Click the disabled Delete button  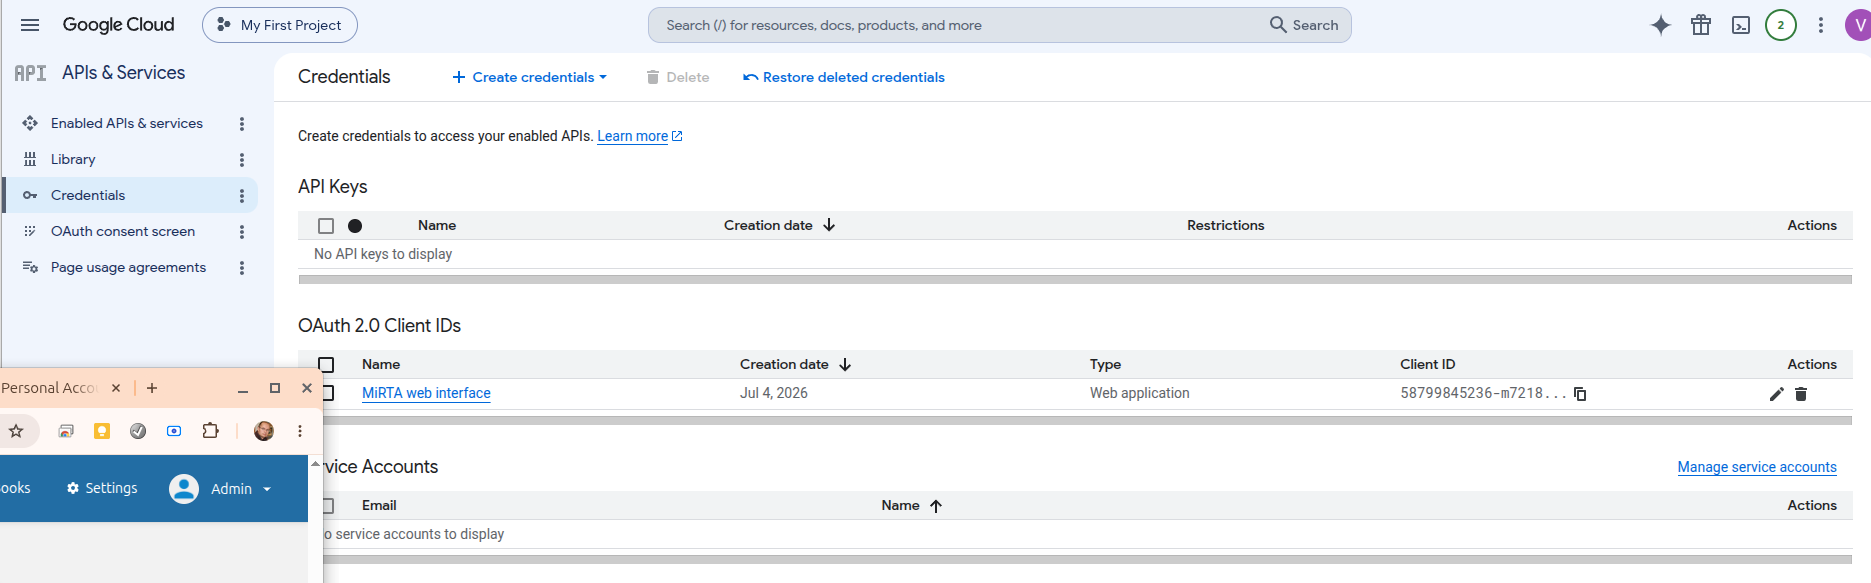[678, 77]
